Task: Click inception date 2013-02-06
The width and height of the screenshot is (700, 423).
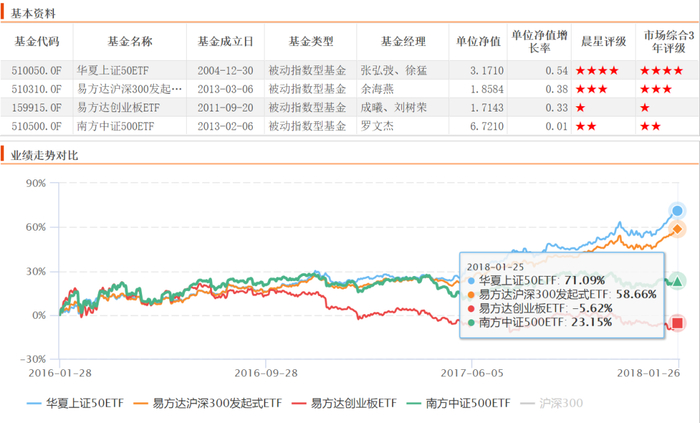Action: click(225, 126)
